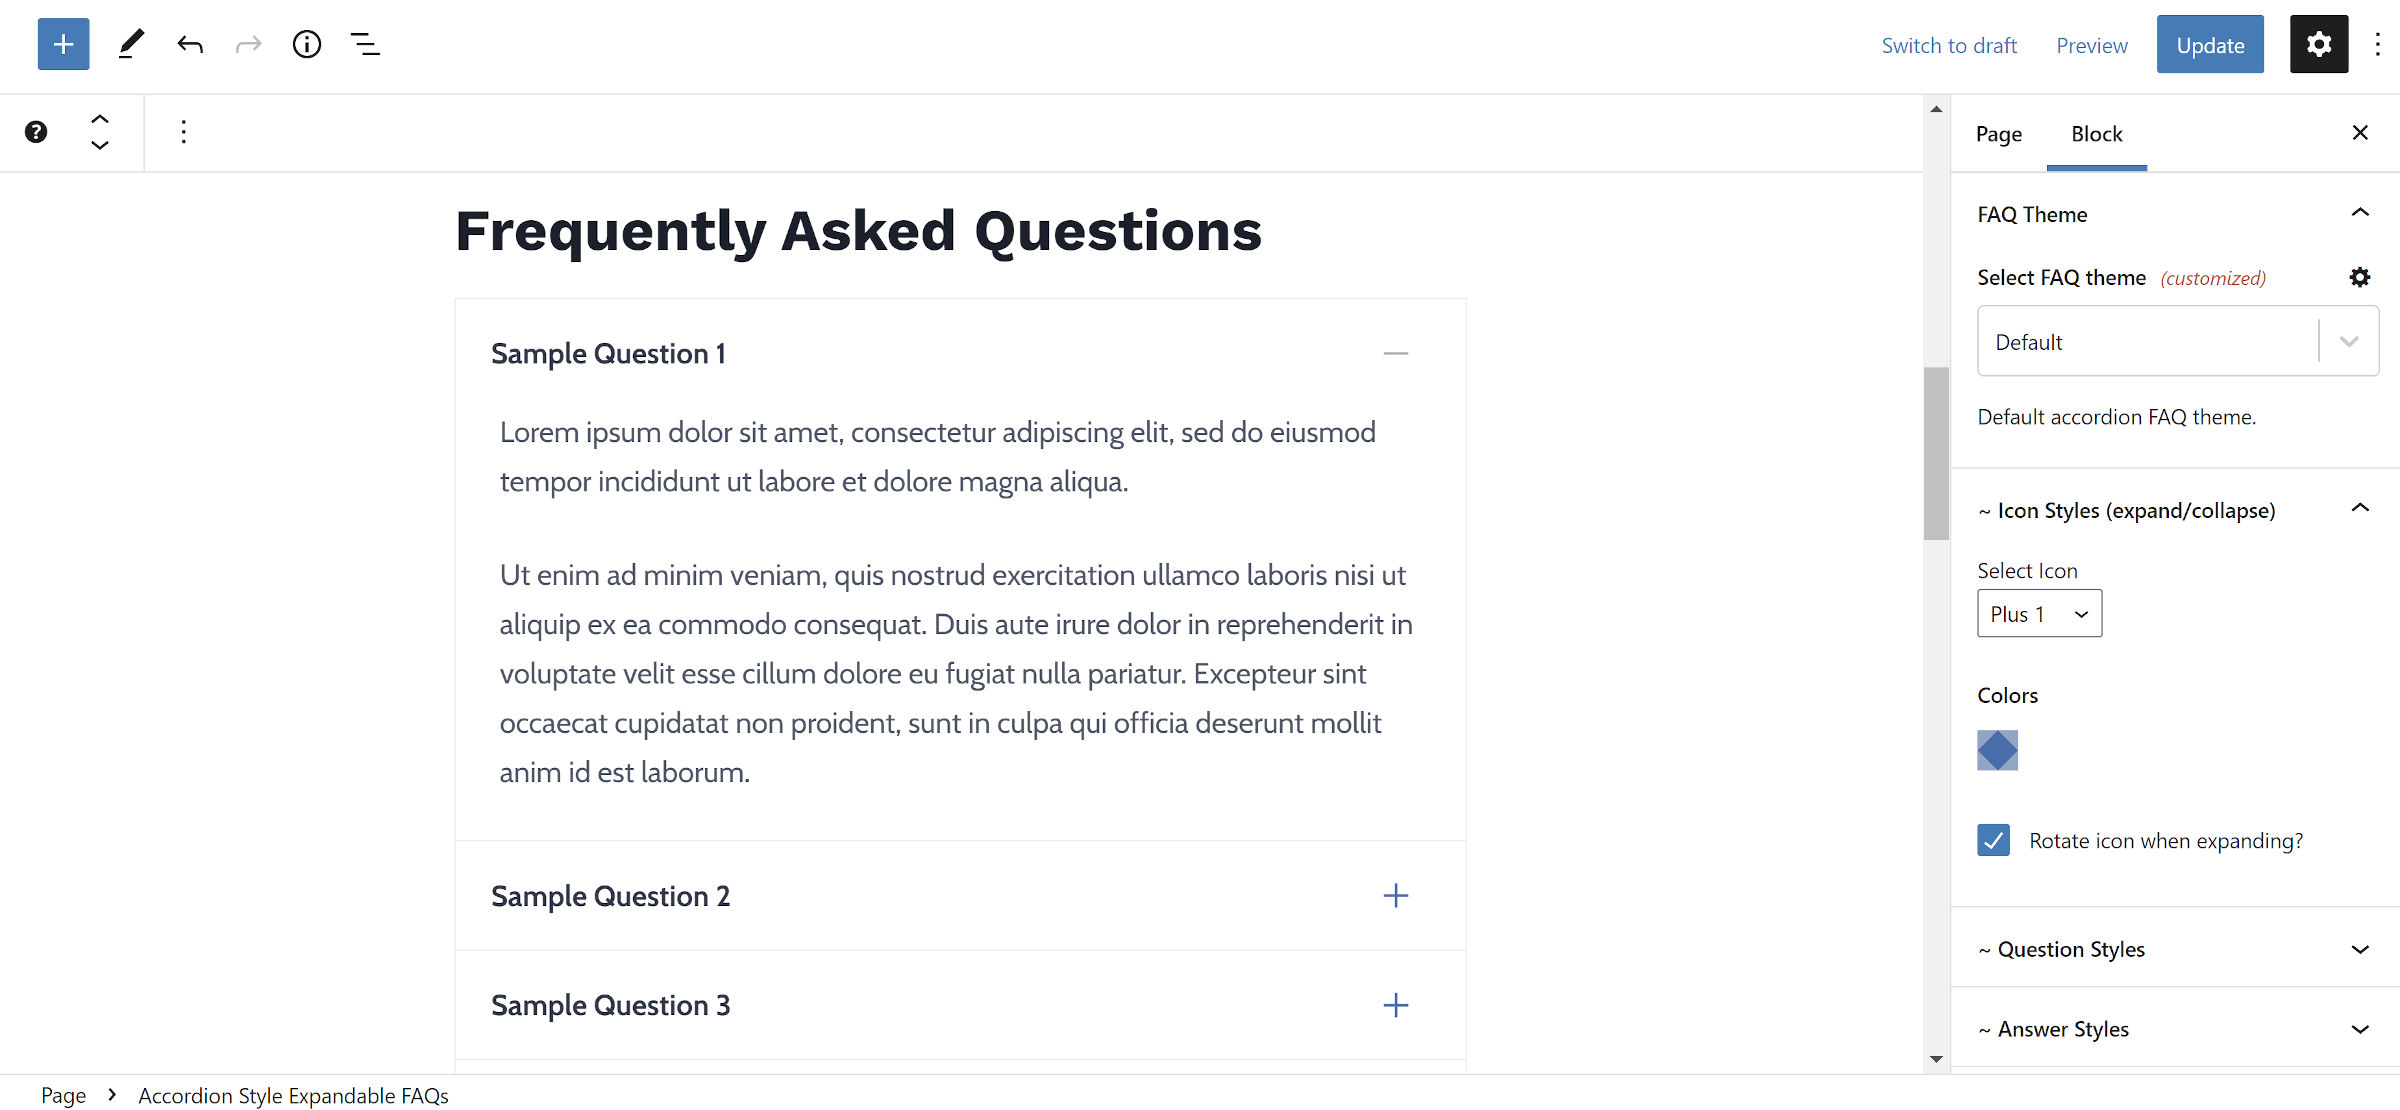Open the Plus 1 icon selector
2400x1110 pixels.
(x=2039, y=613)
